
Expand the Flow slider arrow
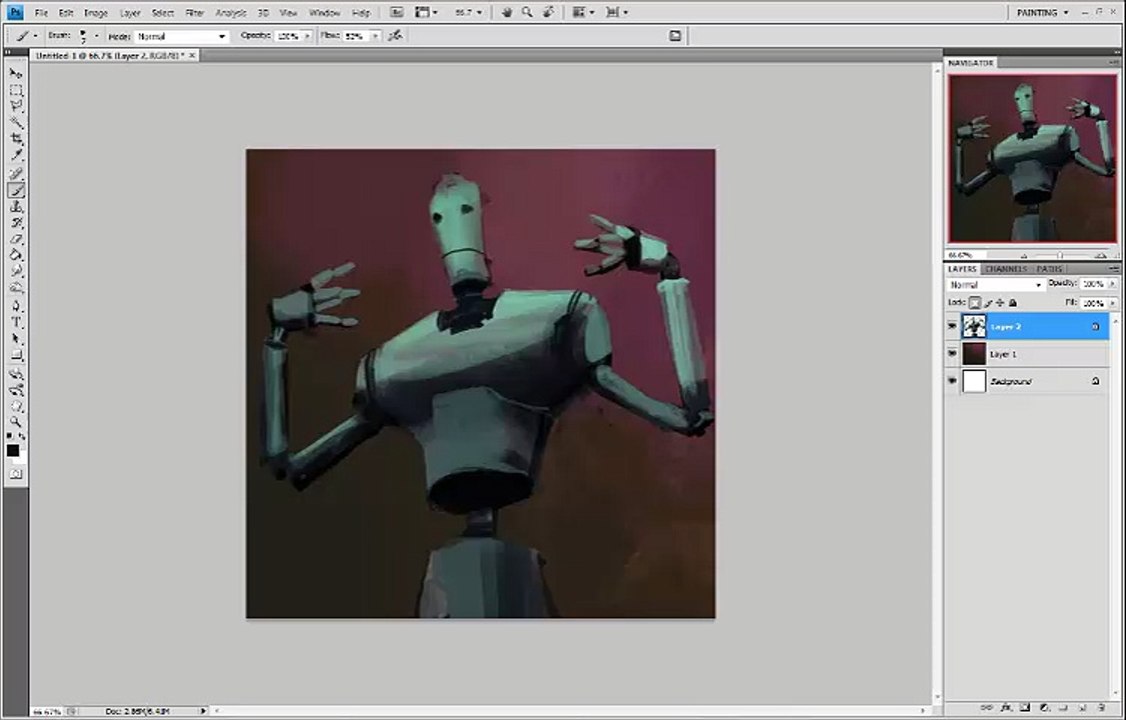coord(374,36)
